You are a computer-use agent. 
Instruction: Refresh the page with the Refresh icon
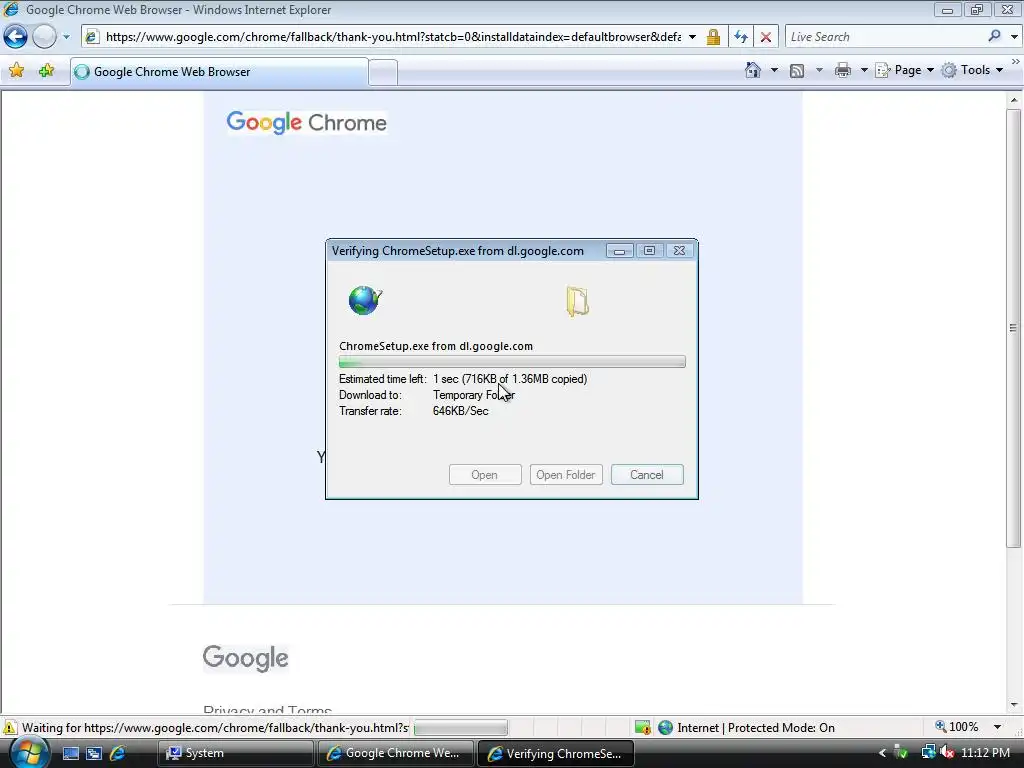741,37
